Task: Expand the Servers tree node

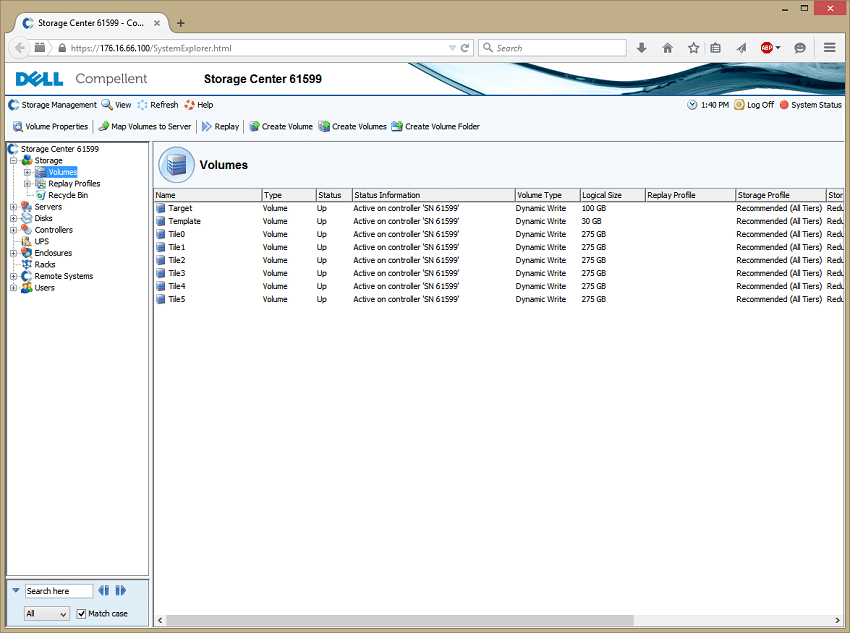Action: click(14, 206)
